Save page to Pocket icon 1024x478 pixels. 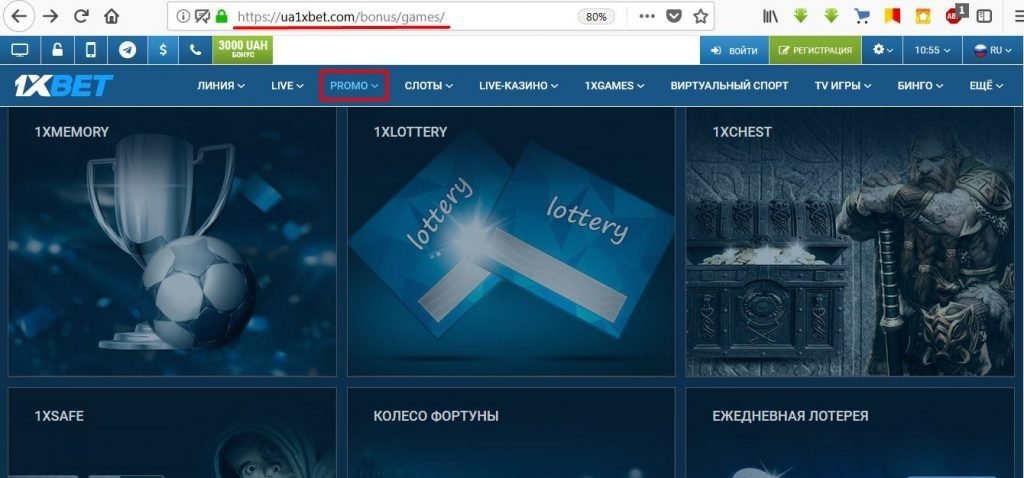tap(674, 16)
